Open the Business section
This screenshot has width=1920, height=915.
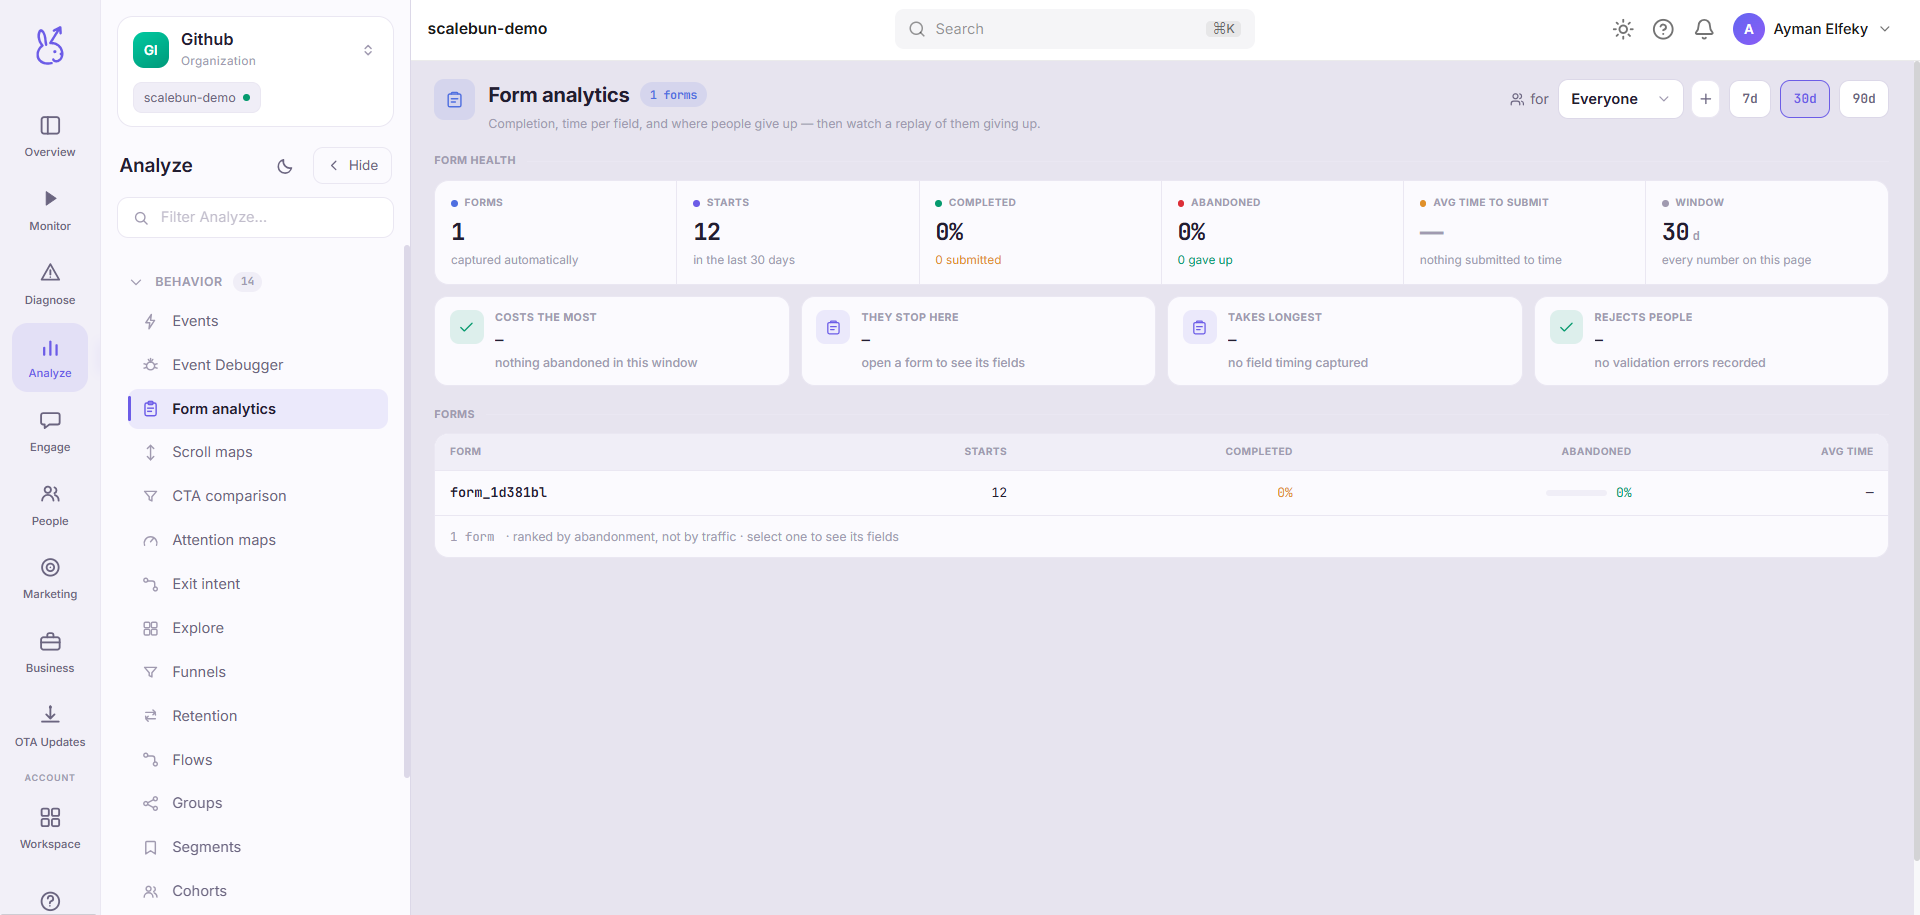[x=50, y=652]
